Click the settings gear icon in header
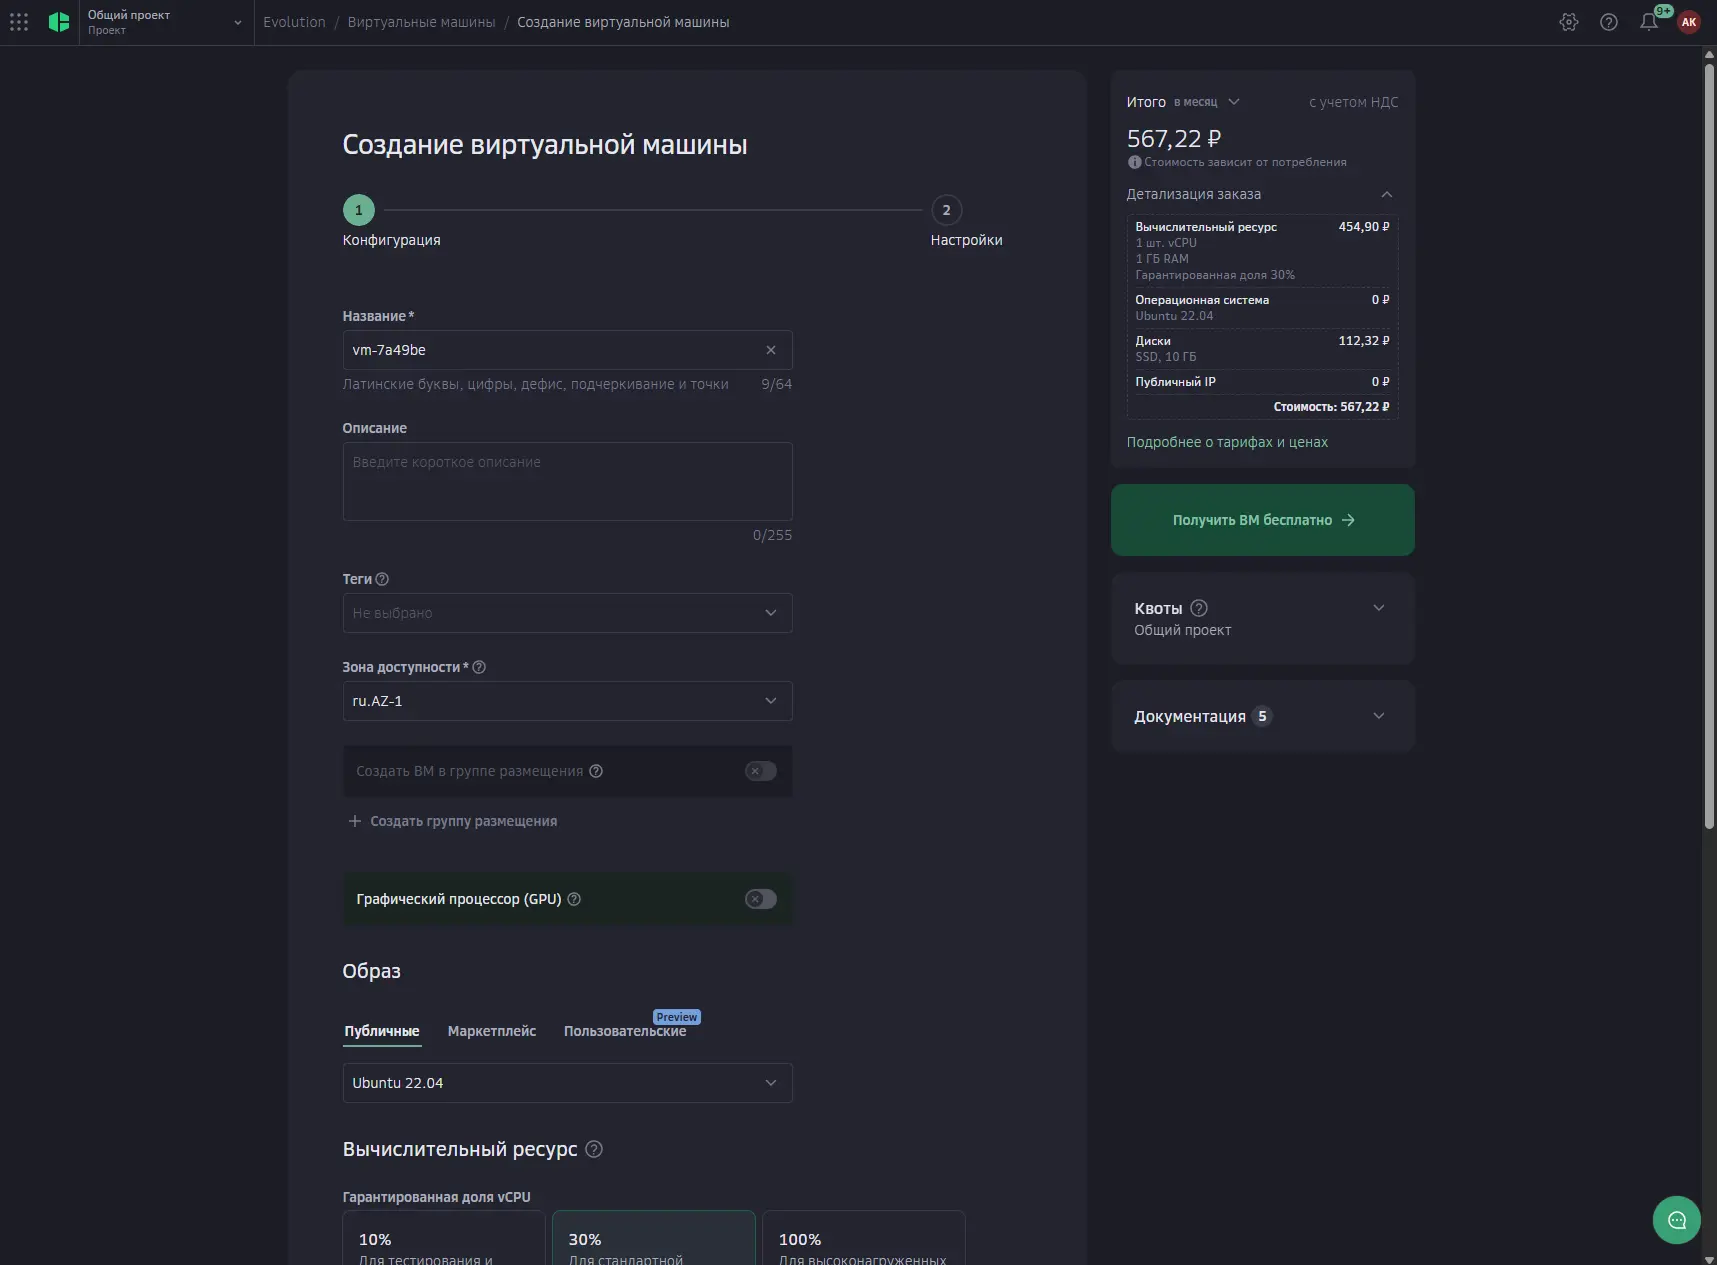The height and width of the screenshot is (1265, 1717). click(x=1568, y=22)
